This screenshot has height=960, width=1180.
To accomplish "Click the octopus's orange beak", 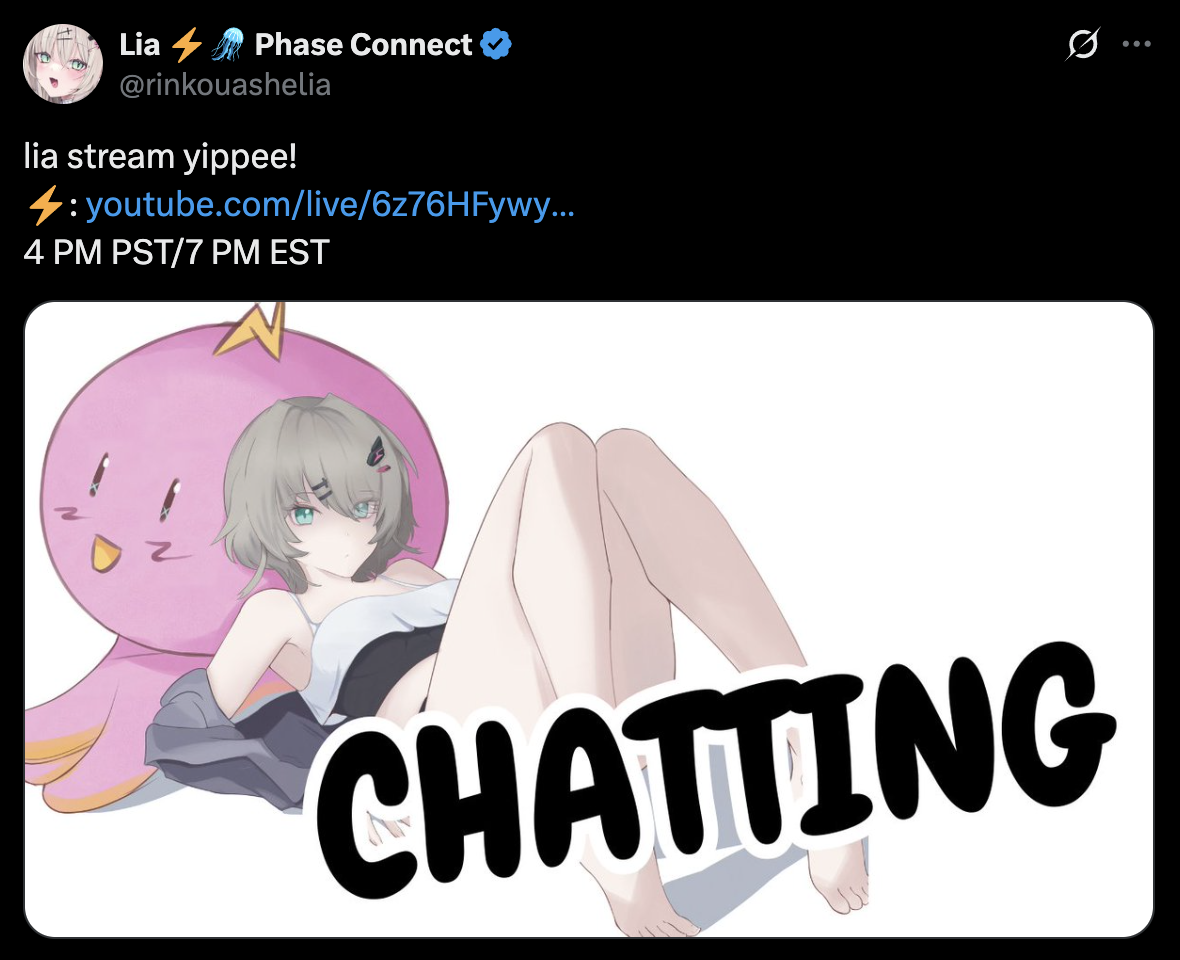I will pyautogui.click(x=105, y=553).
